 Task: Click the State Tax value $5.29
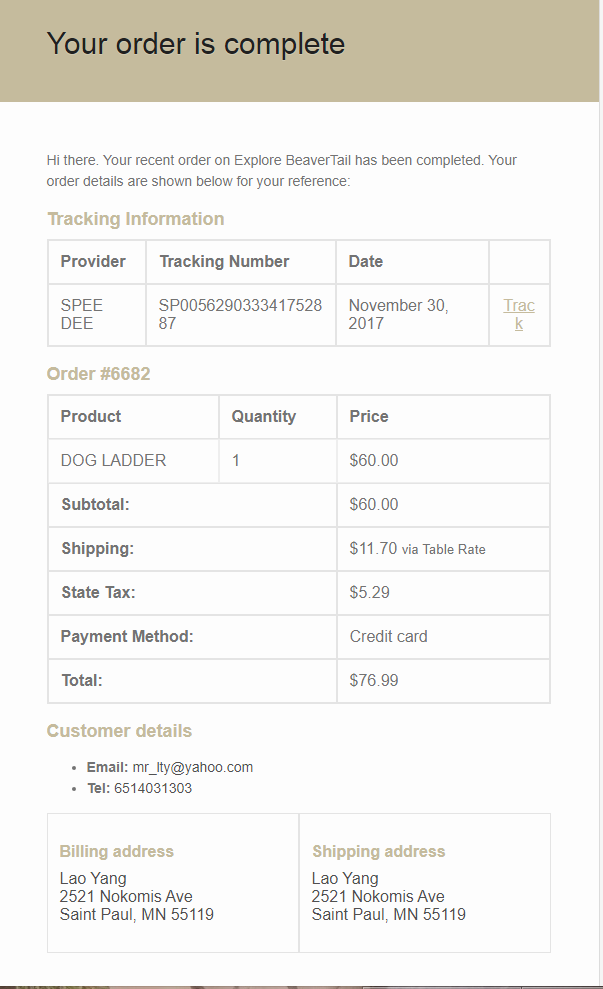[370, 592]
